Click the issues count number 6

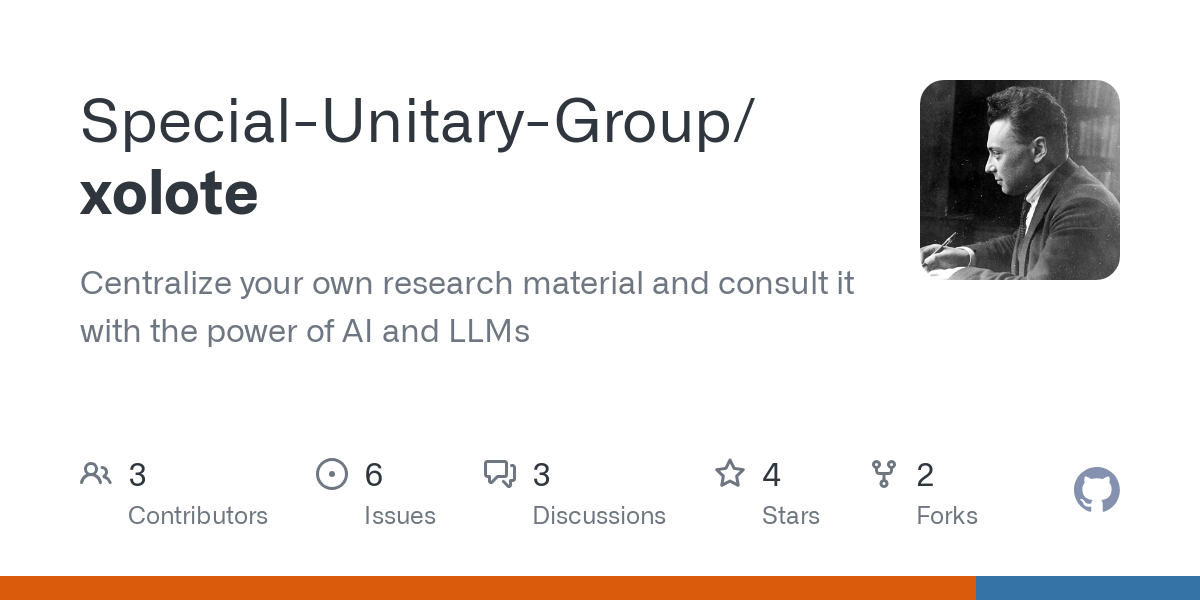(374, 474)
